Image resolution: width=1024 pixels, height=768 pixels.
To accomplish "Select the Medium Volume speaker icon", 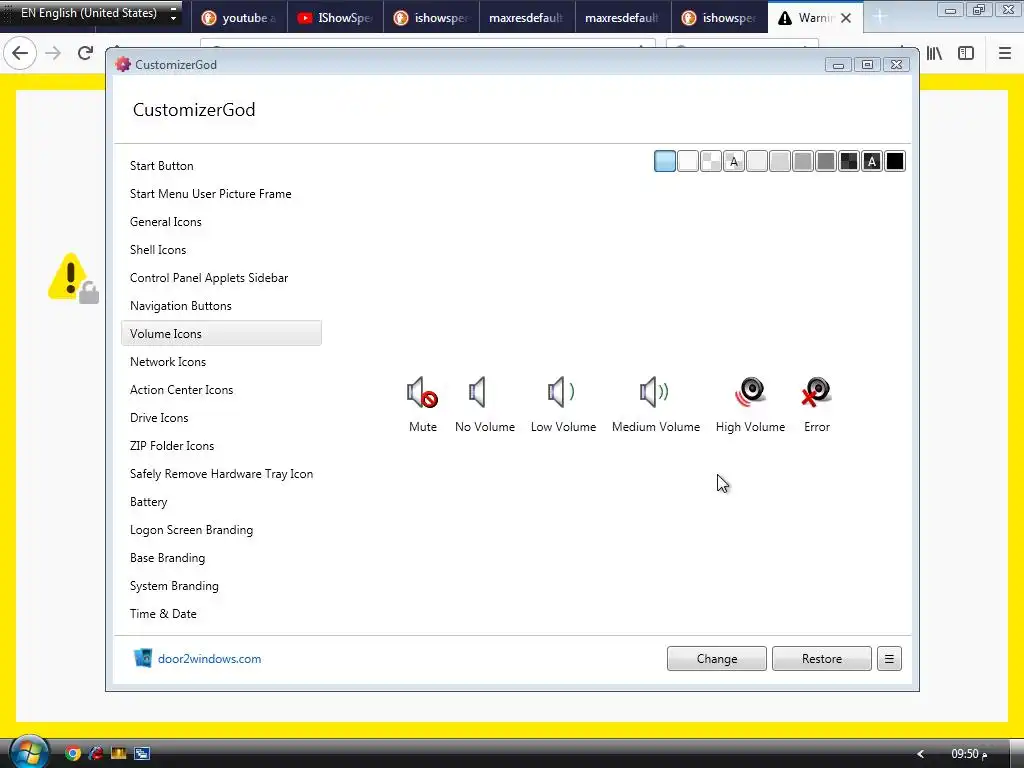I will coord(654,392).
